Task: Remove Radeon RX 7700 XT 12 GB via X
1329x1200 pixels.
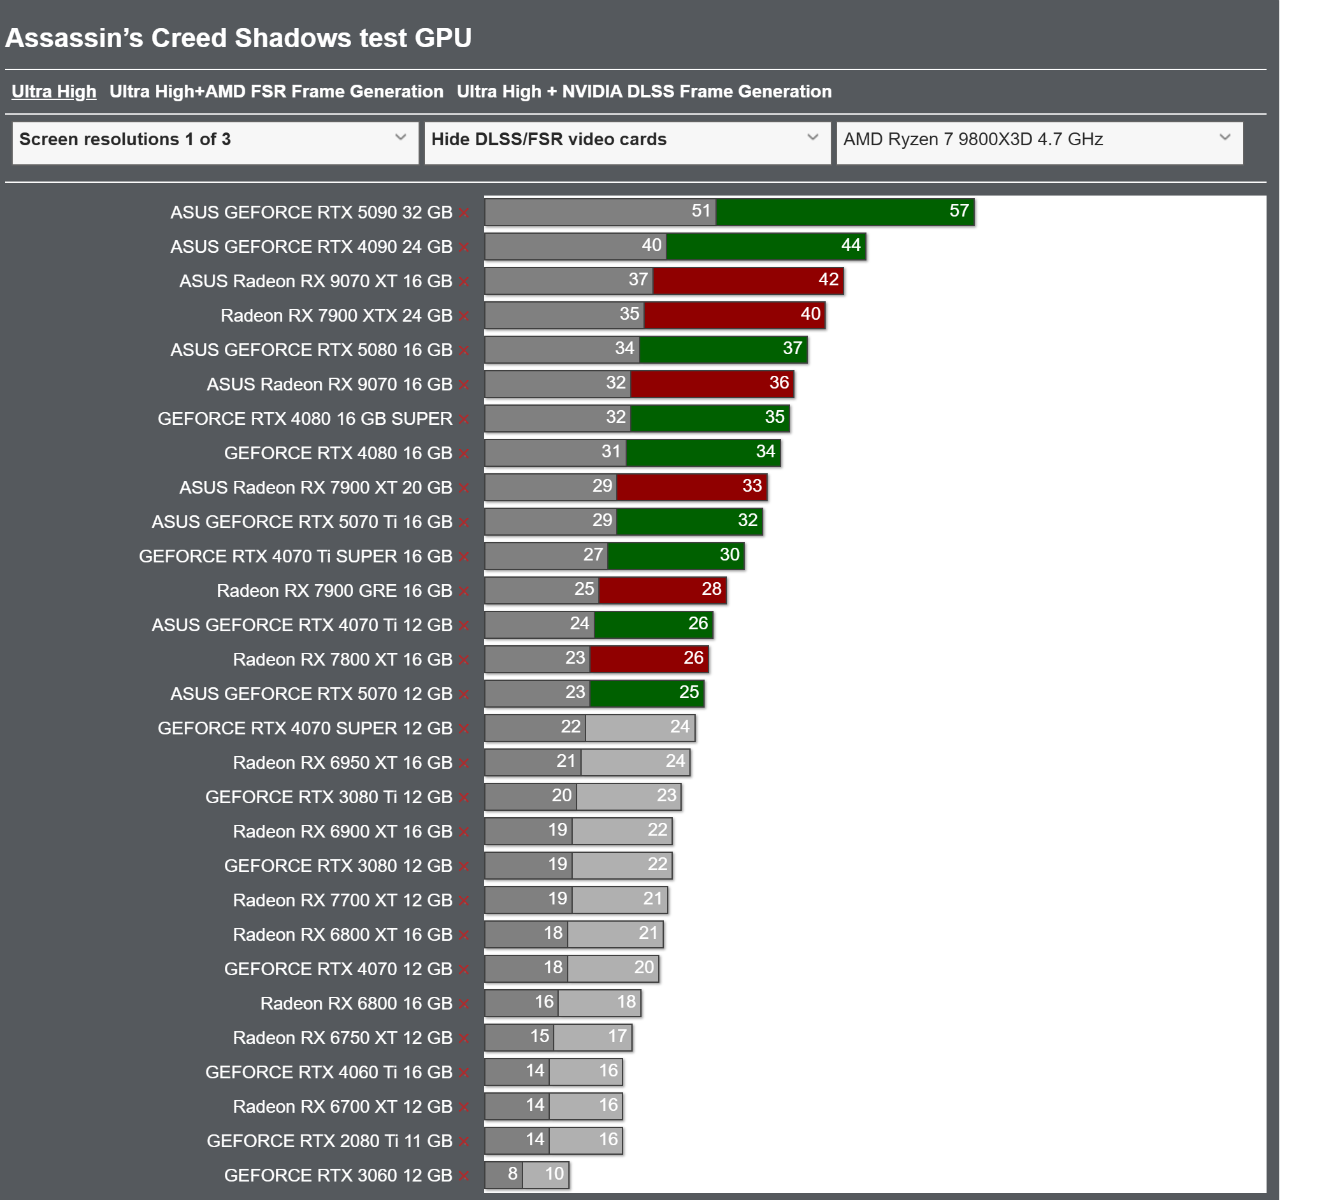Action: [465, 902]
